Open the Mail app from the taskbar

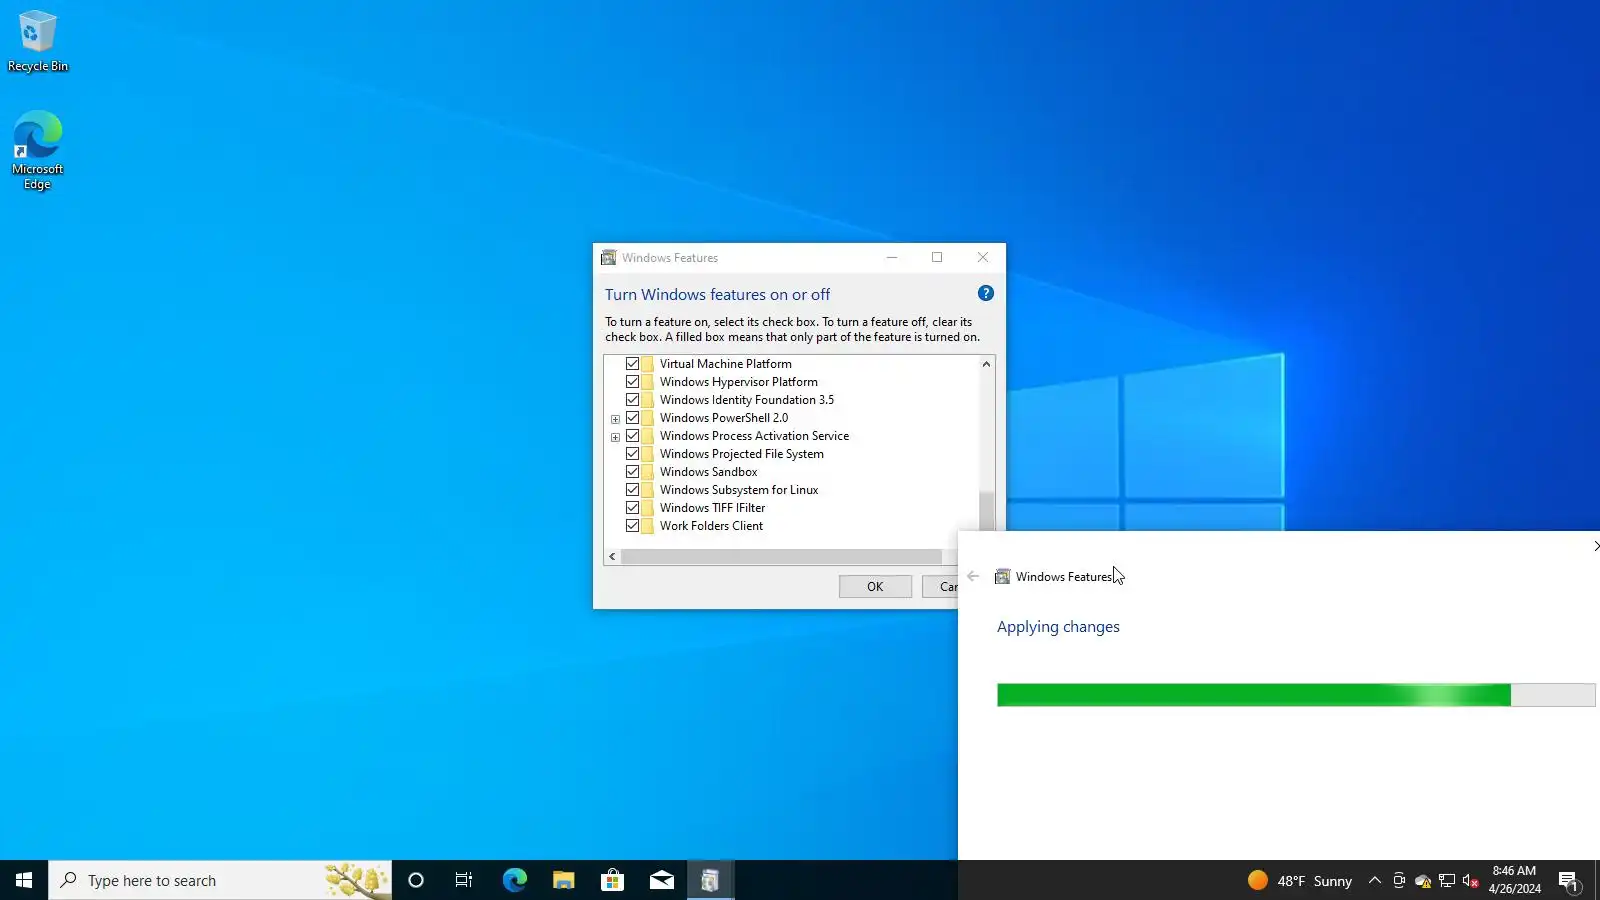click(x=661, y=880)
